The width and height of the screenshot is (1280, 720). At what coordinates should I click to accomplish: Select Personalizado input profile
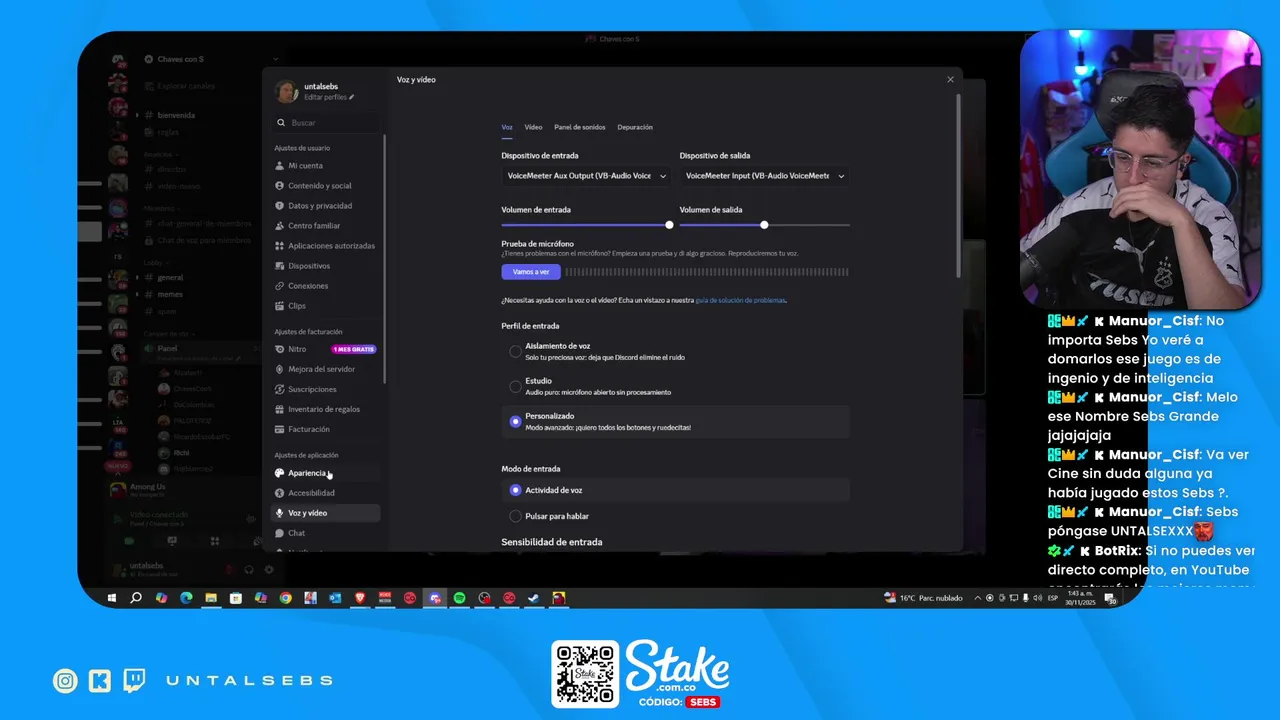pos(675,422)
